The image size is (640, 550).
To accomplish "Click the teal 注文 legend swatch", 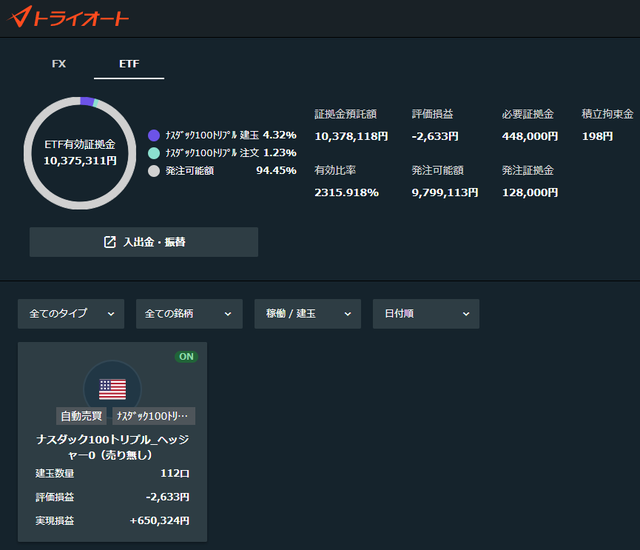I will coord(154,153).
